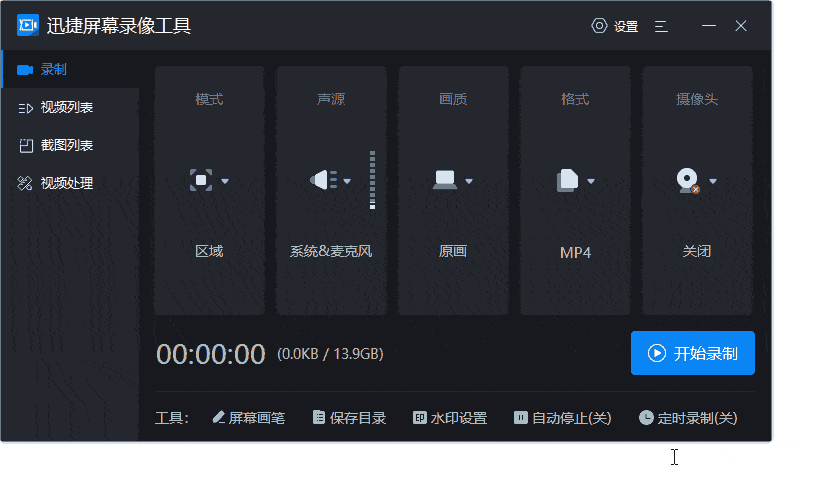Image resolution: width=822 pixels, height=493 pixels.
Task: Open the 视频处理 video processing tab
Action: (66, 183)
